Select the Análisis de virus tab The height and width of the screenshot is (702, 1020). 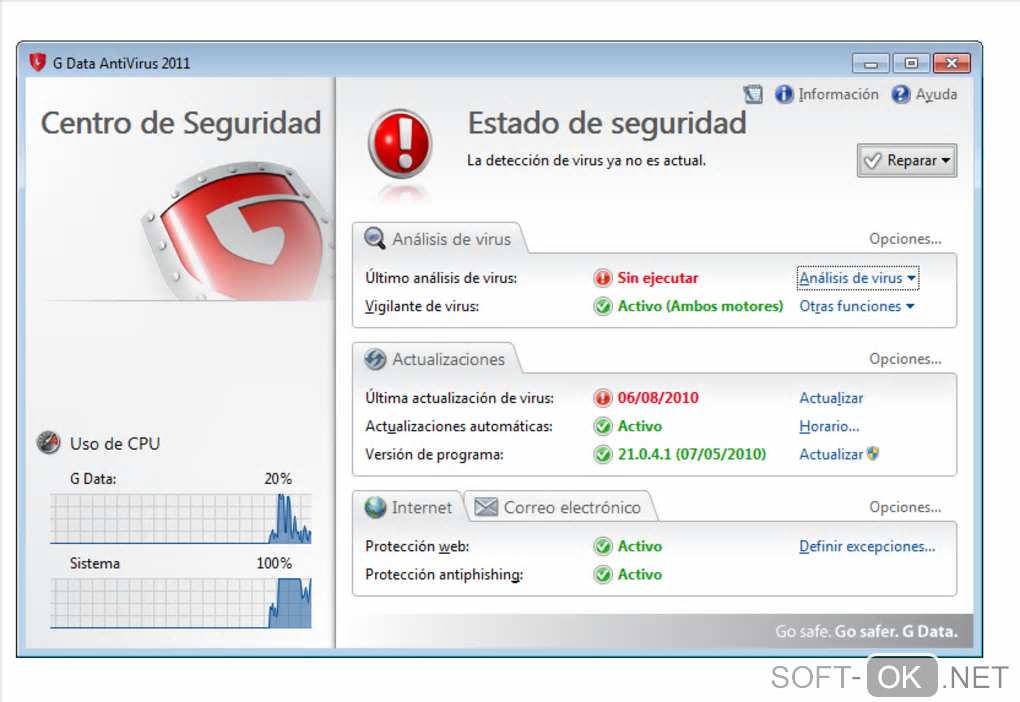pyautogui.click(x=440, y=239)
